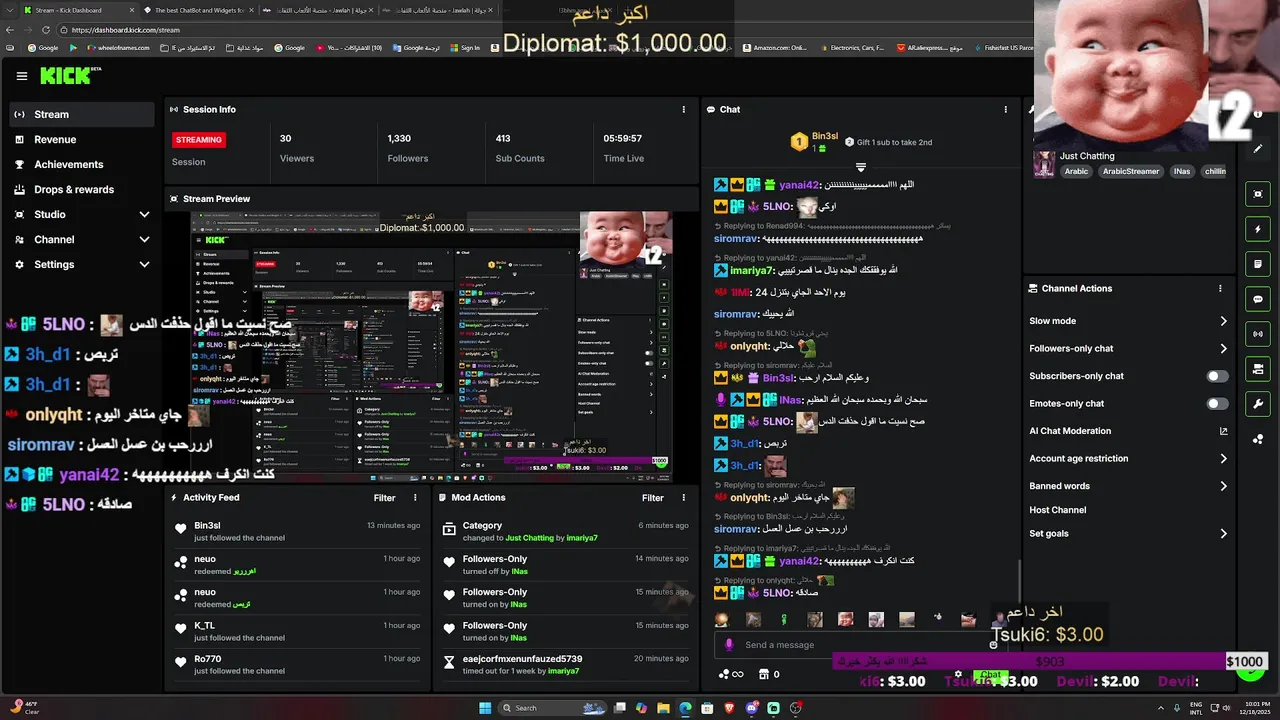Click the Stream Preview thumbnail
Image resolution: width=1280 pixels, height=720 pixels.
click(x=432, y=348)
